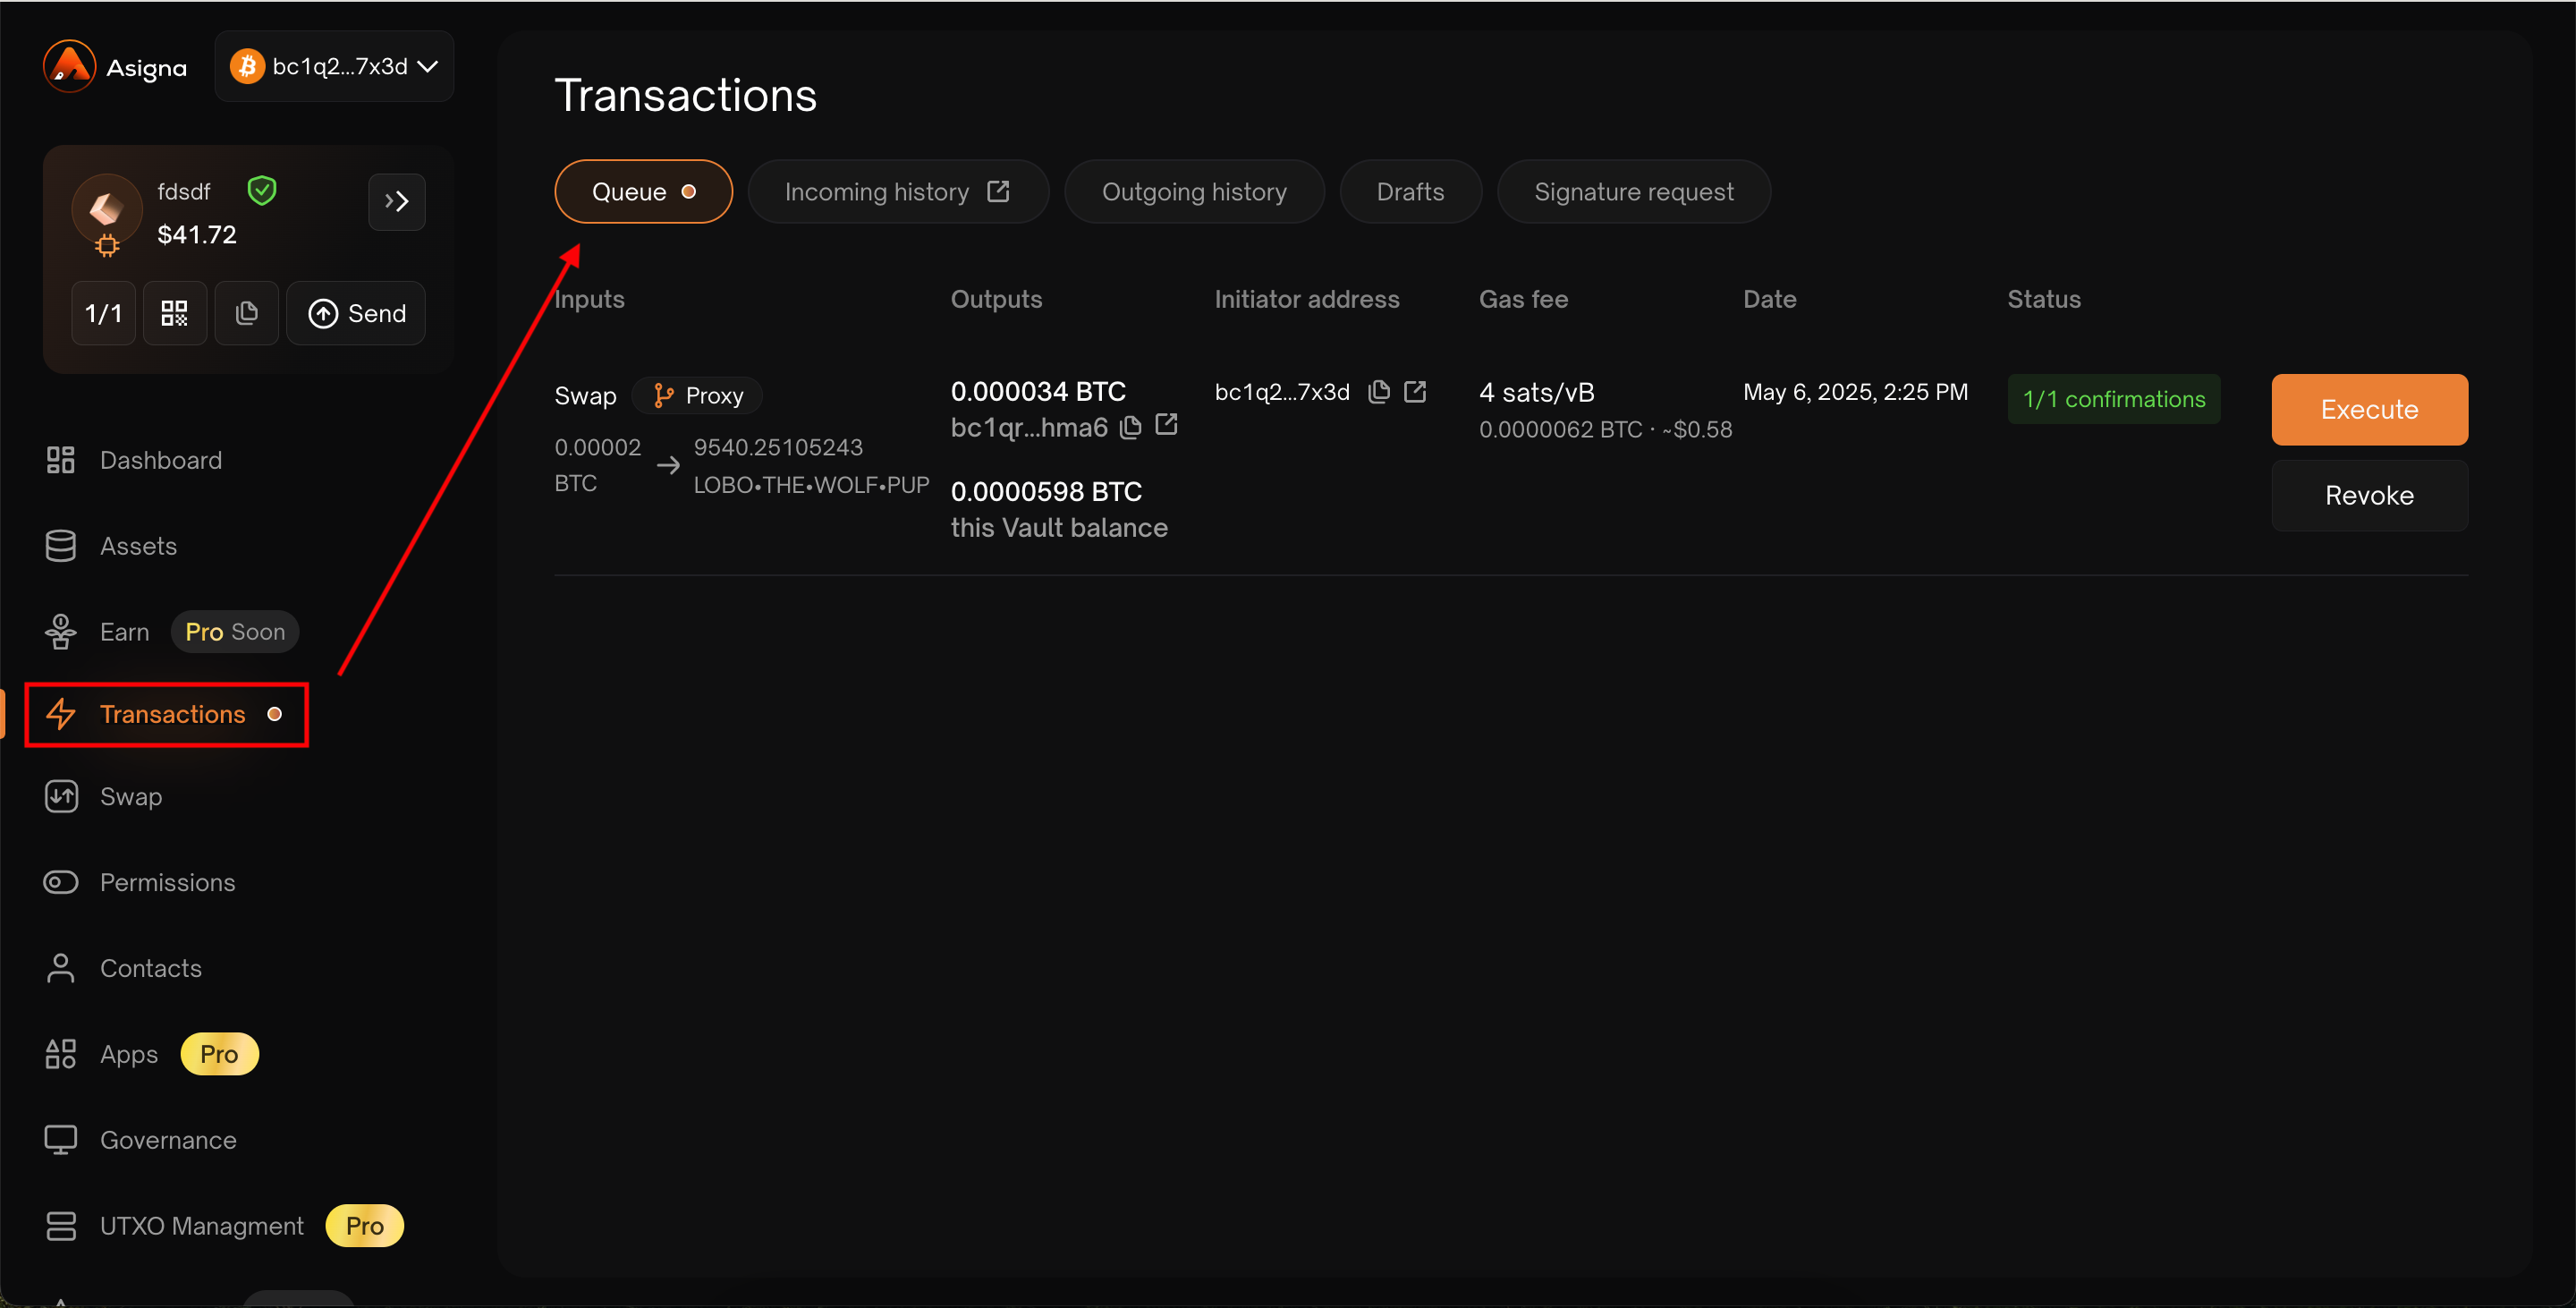Open the Swap sidebar item

(130, 797)
